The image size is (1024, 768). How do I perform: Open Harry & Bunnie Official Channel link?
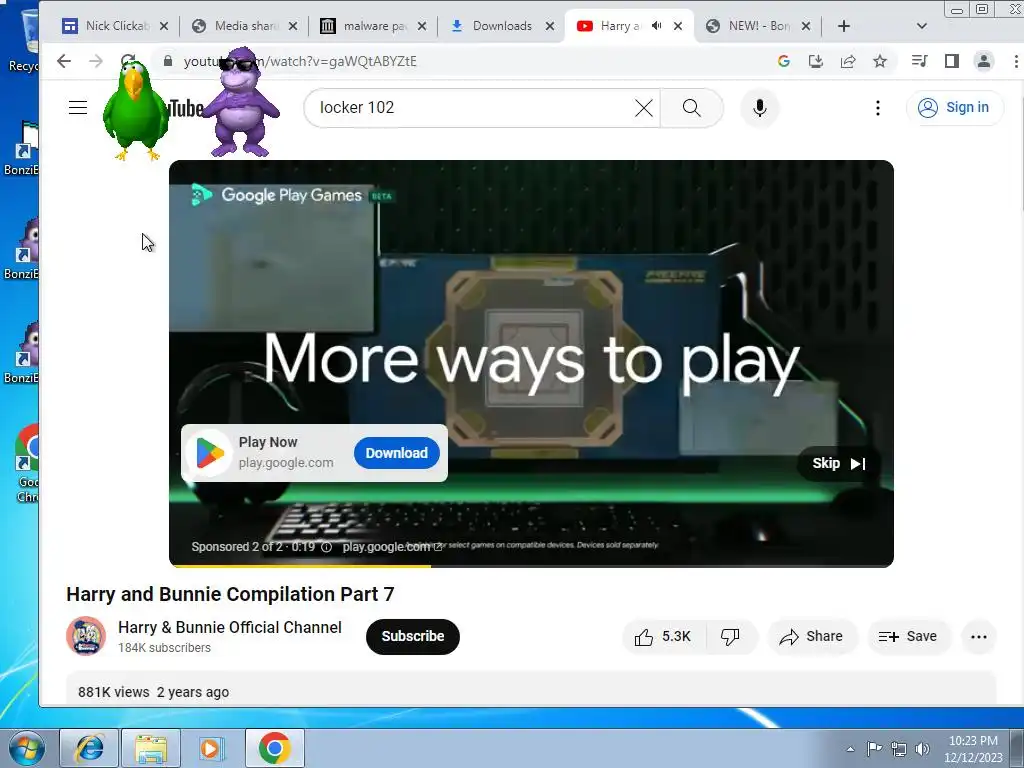click(230, 628)
